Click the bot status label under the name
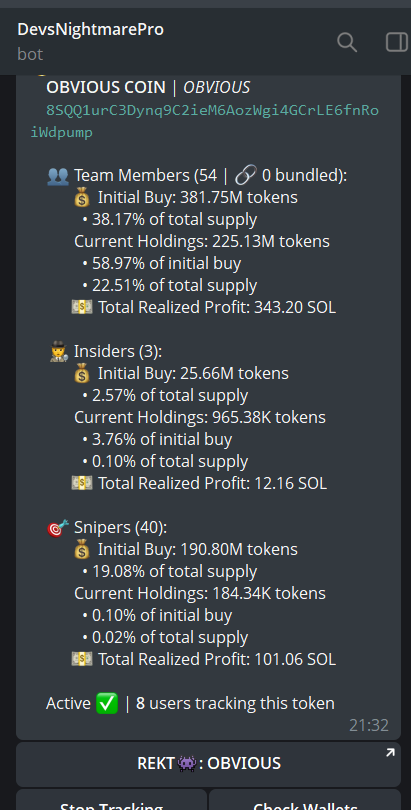Screen dimensions: 411x810 tap(30, 54)
